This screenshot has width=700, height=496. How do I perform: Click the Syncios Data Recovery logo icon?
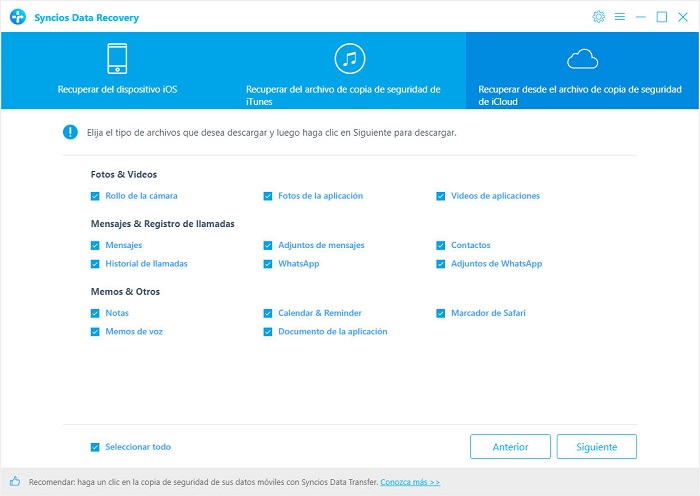click(x=18, y=17)
